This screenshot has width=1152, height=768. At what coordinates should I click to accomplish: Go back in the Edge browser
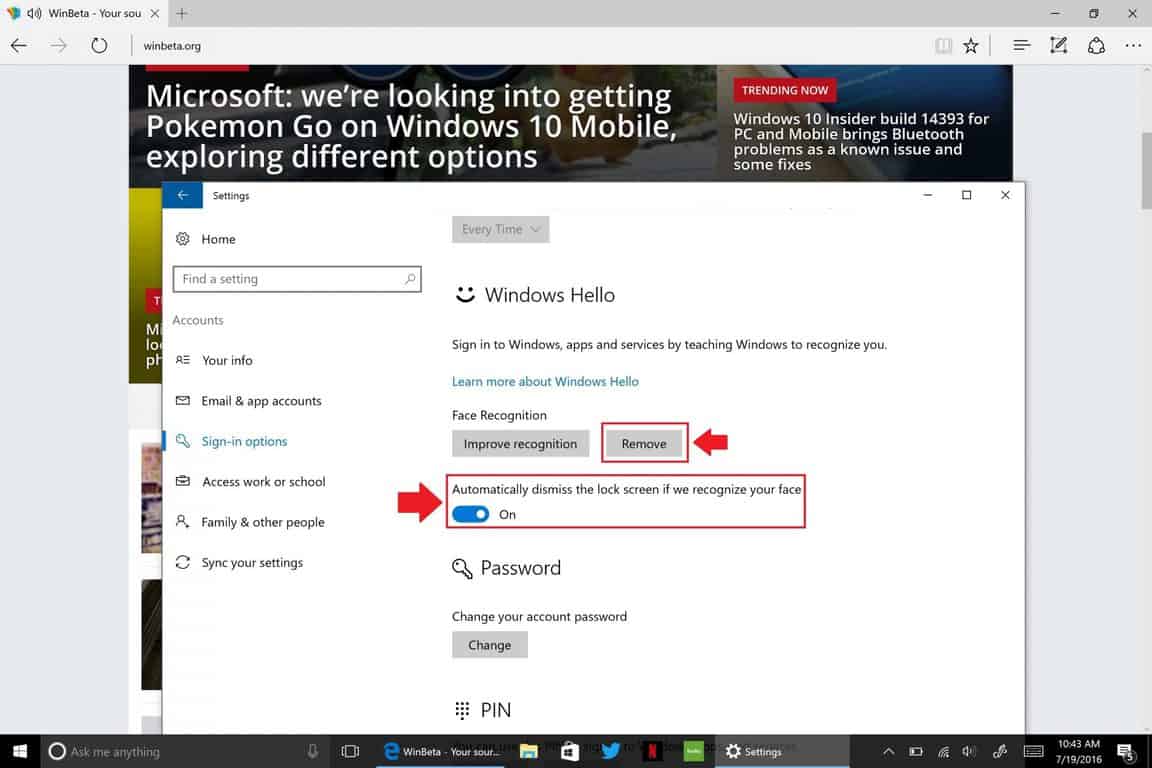pos(19,46)
